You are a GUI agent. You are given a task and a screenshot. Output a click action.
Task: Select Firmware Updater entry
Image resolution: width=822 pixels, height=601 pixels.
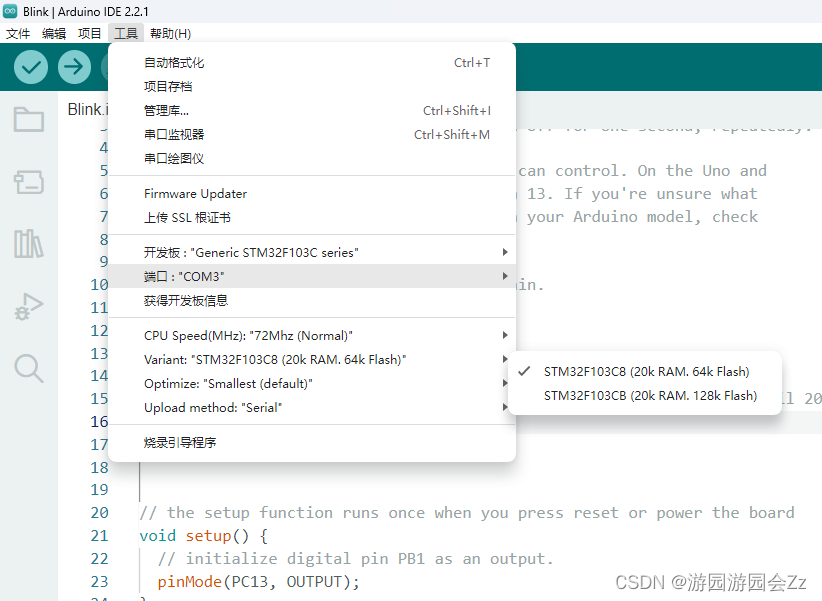(x=312, y=194)
